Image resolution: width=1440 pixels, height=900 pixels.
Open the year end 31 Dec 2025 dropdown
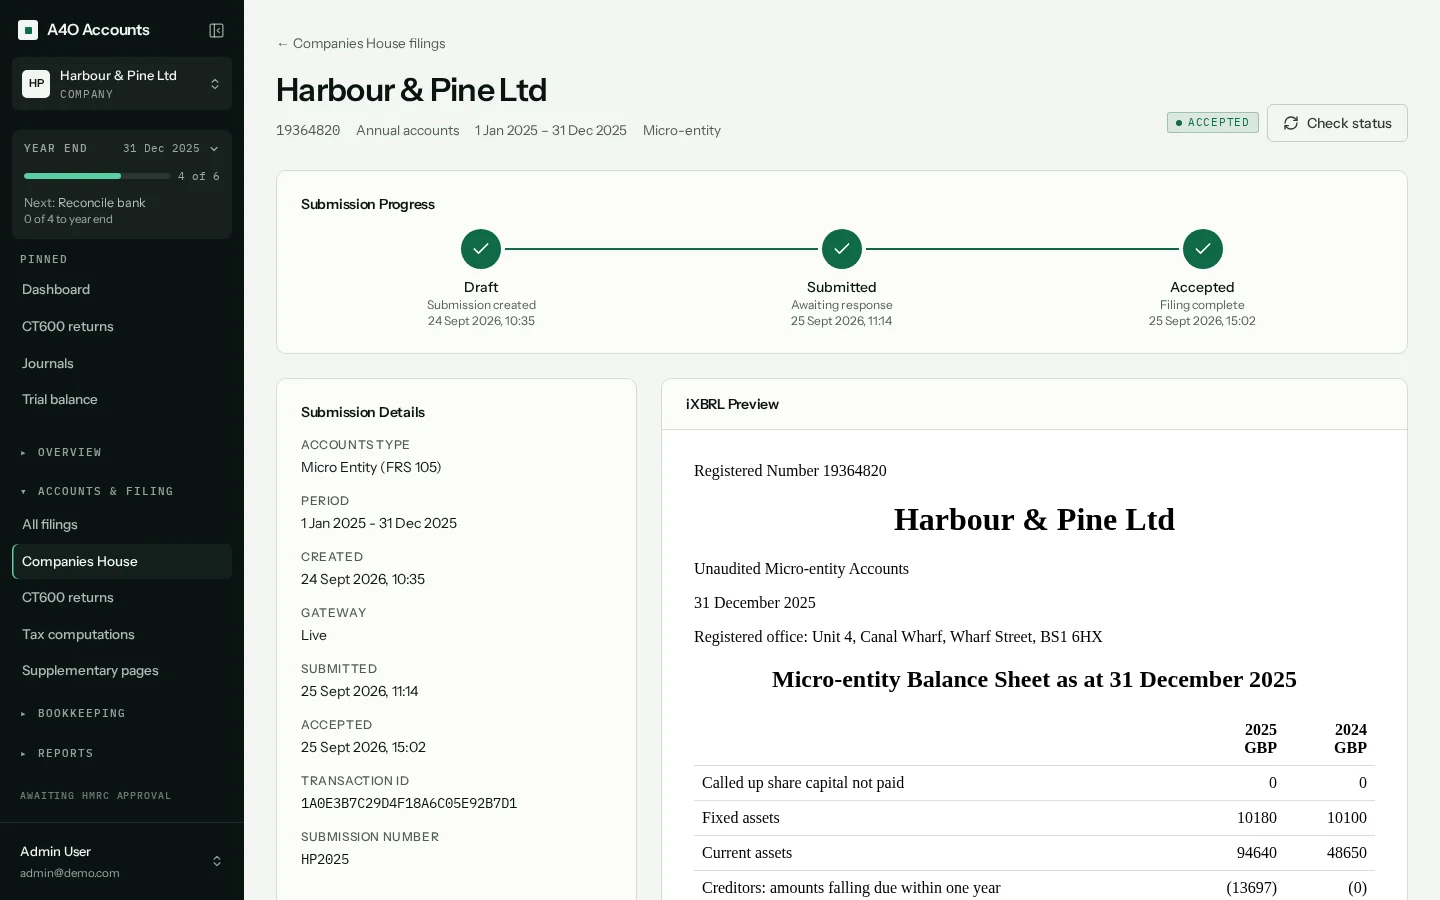(x=170, y=148)
